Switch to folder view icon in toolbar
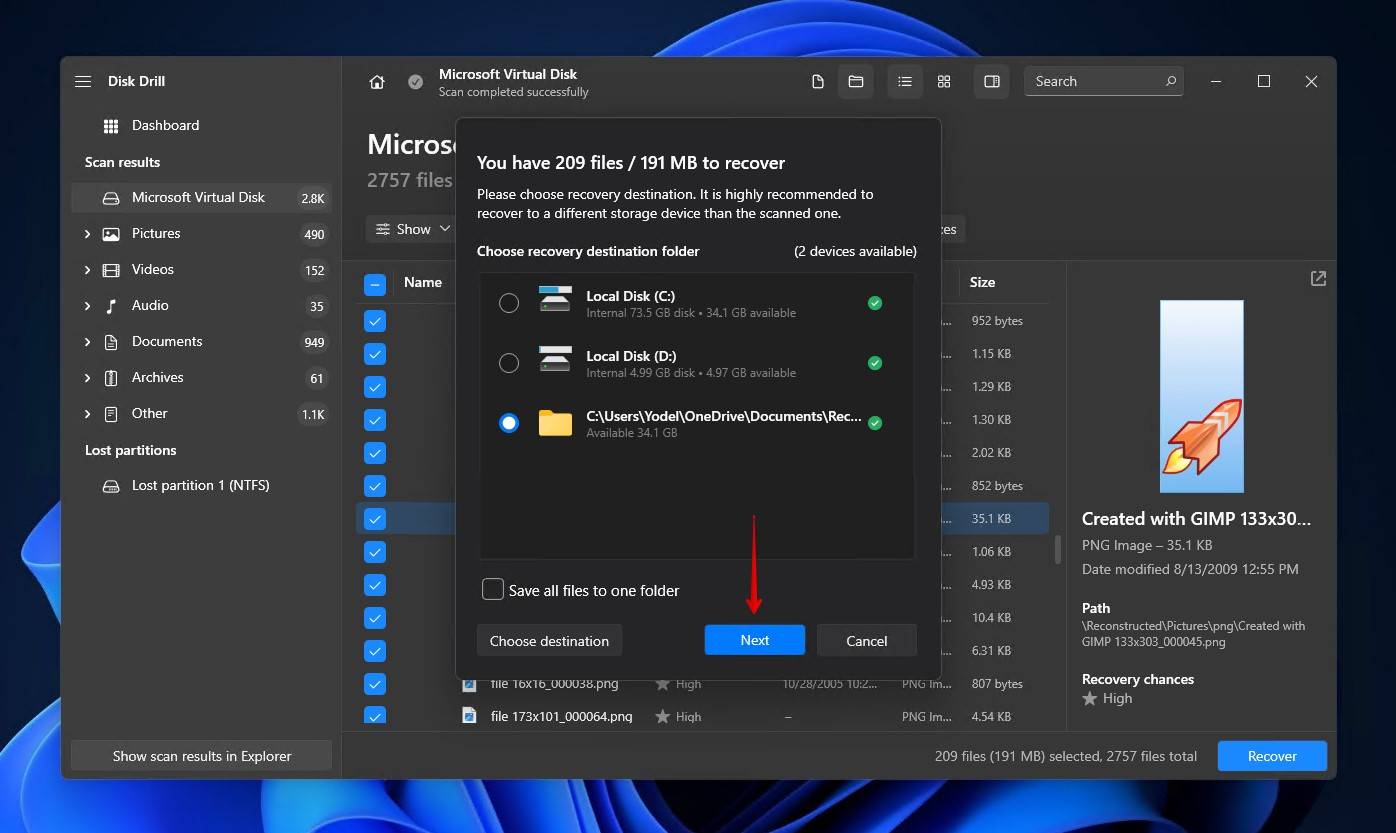 [x=856, y=81]
